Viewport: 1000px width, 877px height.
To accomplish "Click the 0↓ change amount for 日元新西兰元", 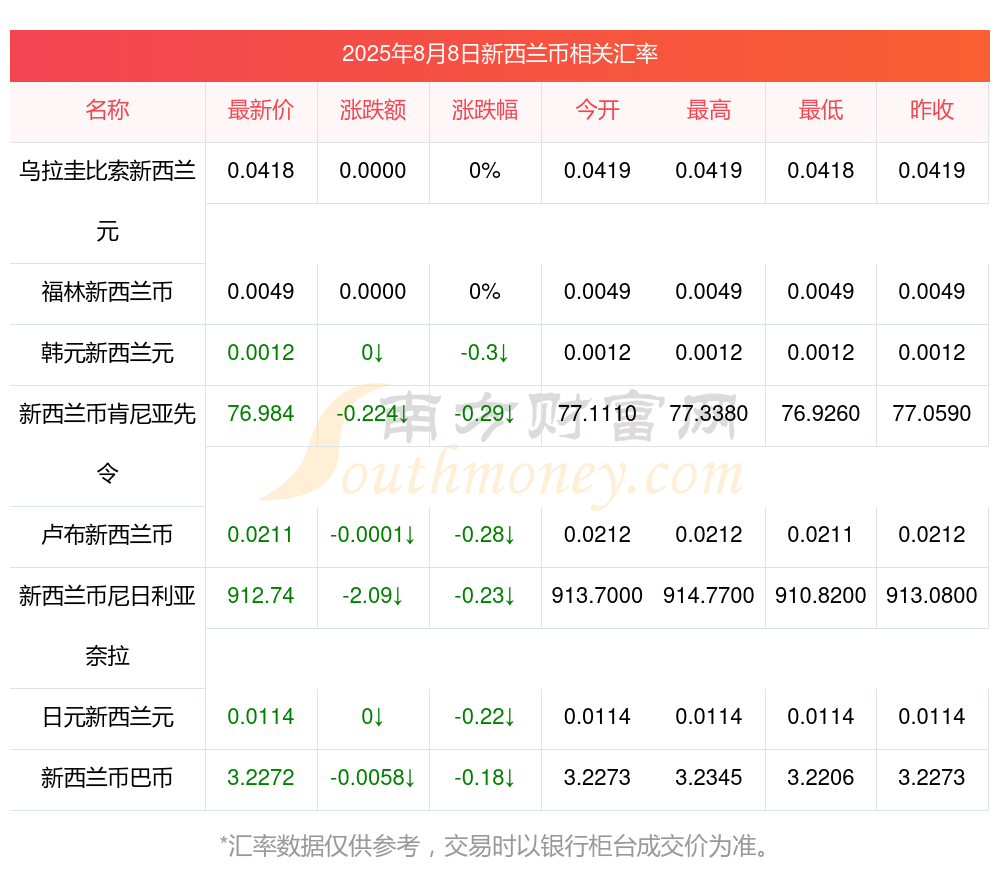I will (372, 716).
